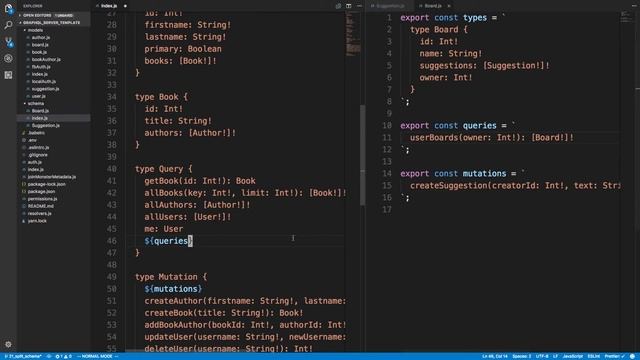Click the open changes icon in left editor toolbar
The image size is (640, 360).
click(x=338, y=6)
